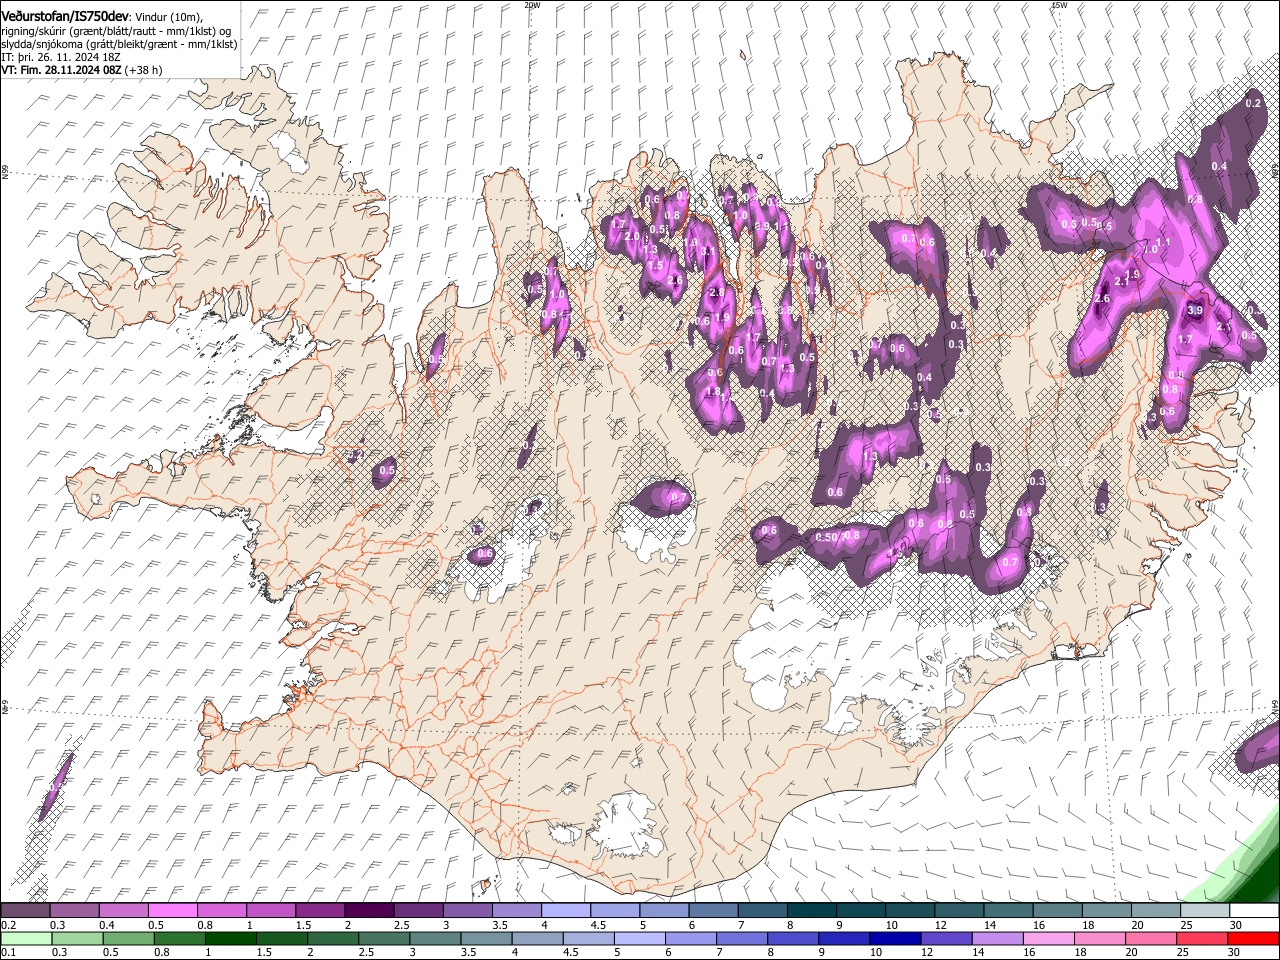This screenshot has height=960, width=1280.
Task: Click the '2.8' snowfall value in the north
Action: 716,293
